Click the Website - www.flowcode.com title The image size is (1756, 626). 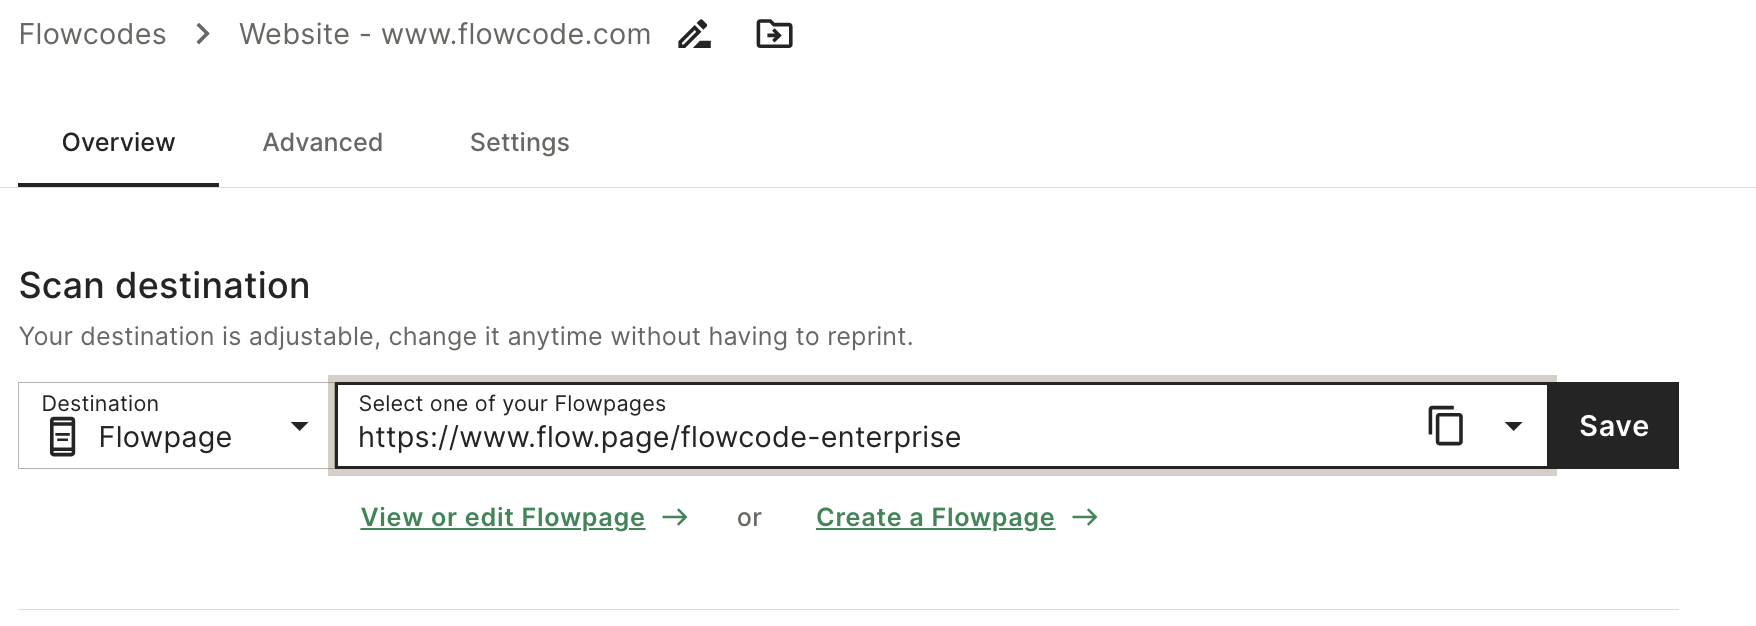coord(445,34)
